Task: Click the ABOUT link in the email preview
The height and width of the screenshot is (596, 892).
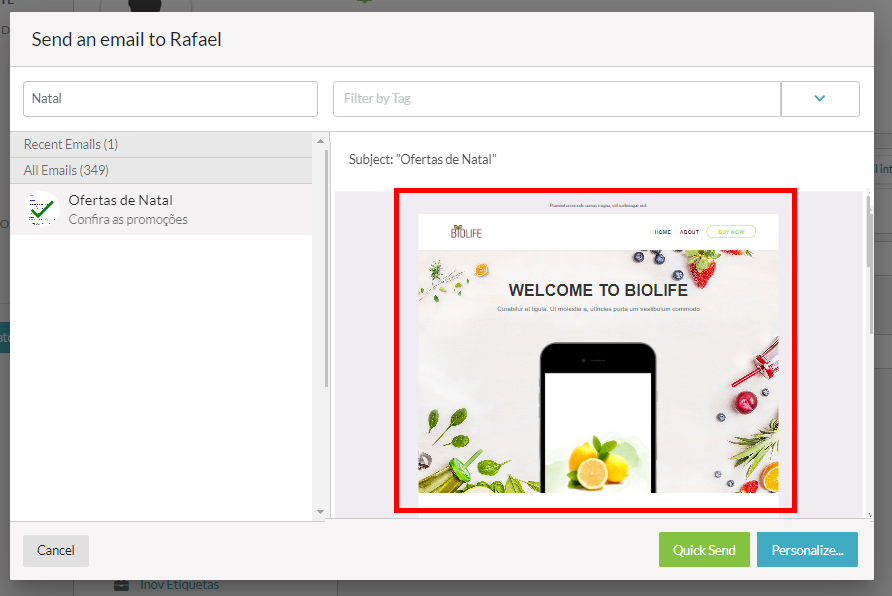Action: pos(689,232)
